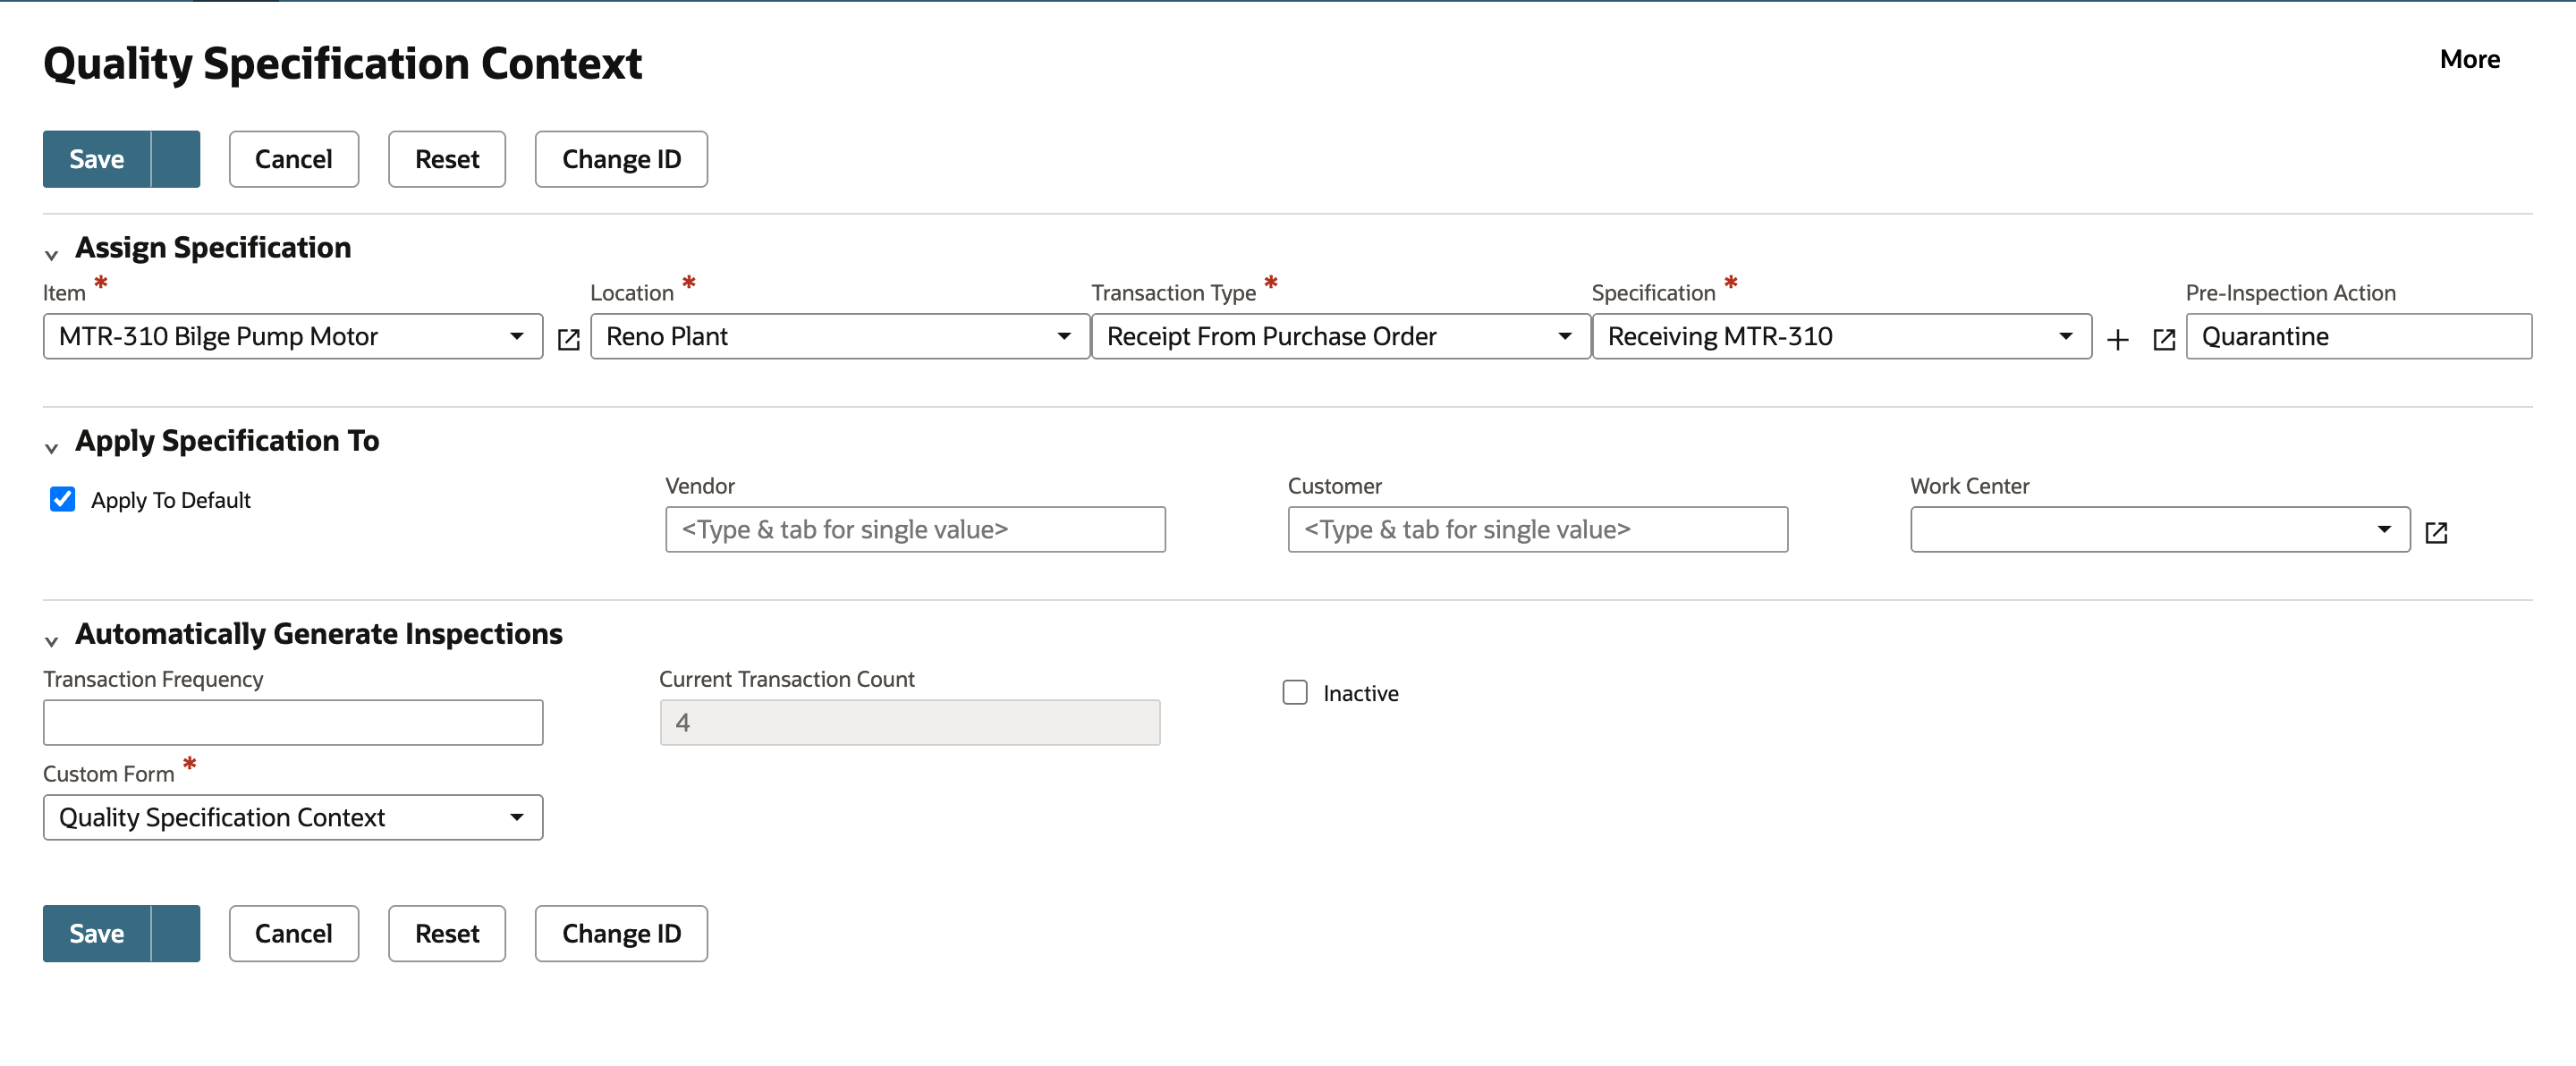Open bottom Save button dropdown segment

pos(176,933)
